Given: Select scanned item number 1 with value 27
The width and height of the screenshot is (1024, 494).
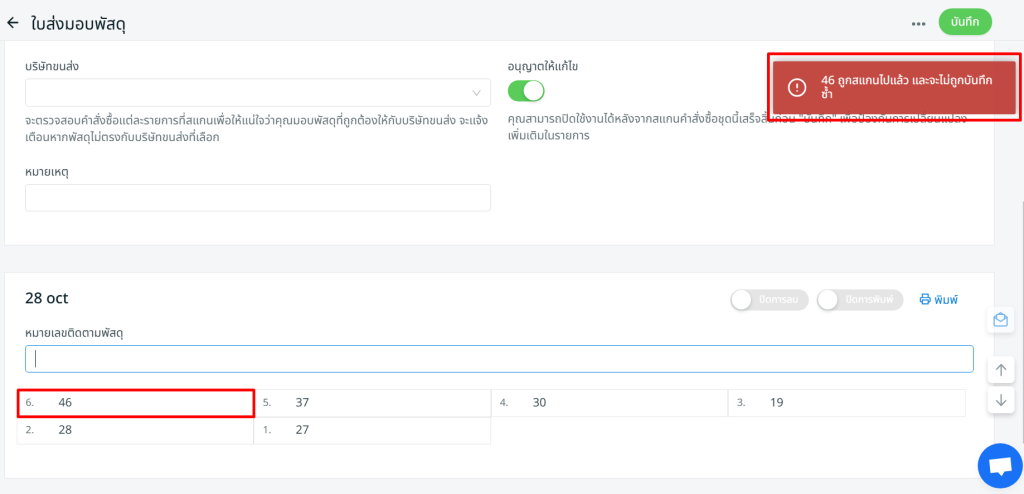Looking at the screenshot, I should click(372, 430).
